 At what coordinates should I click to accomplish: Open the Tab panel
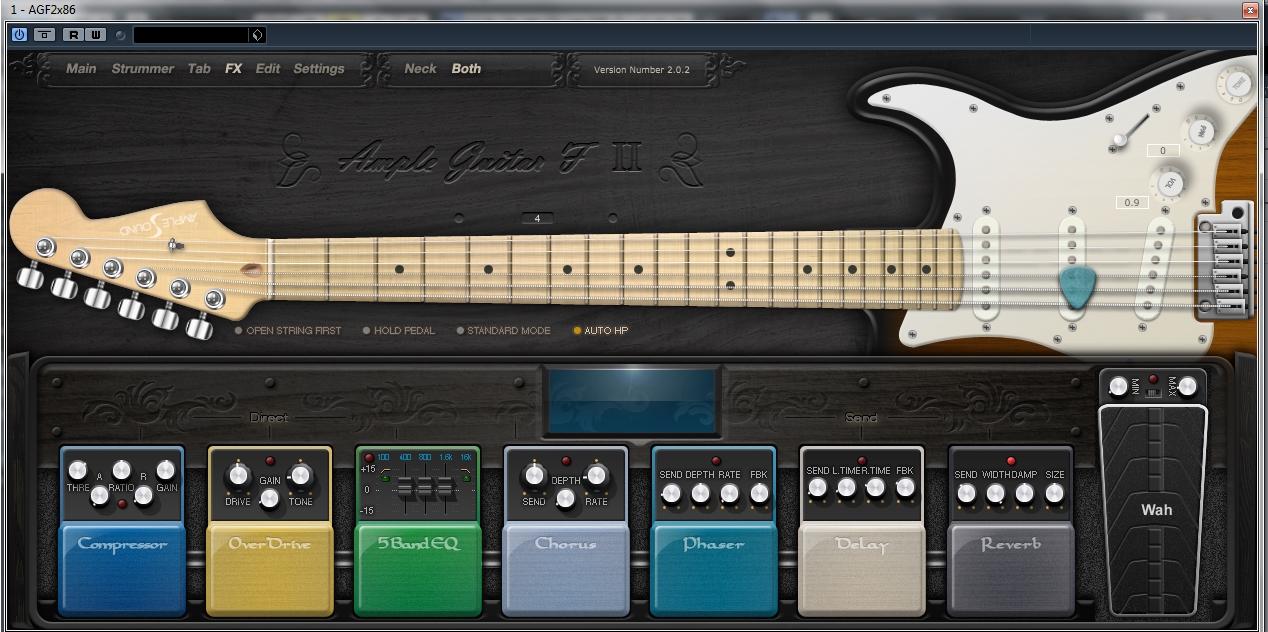199,69
